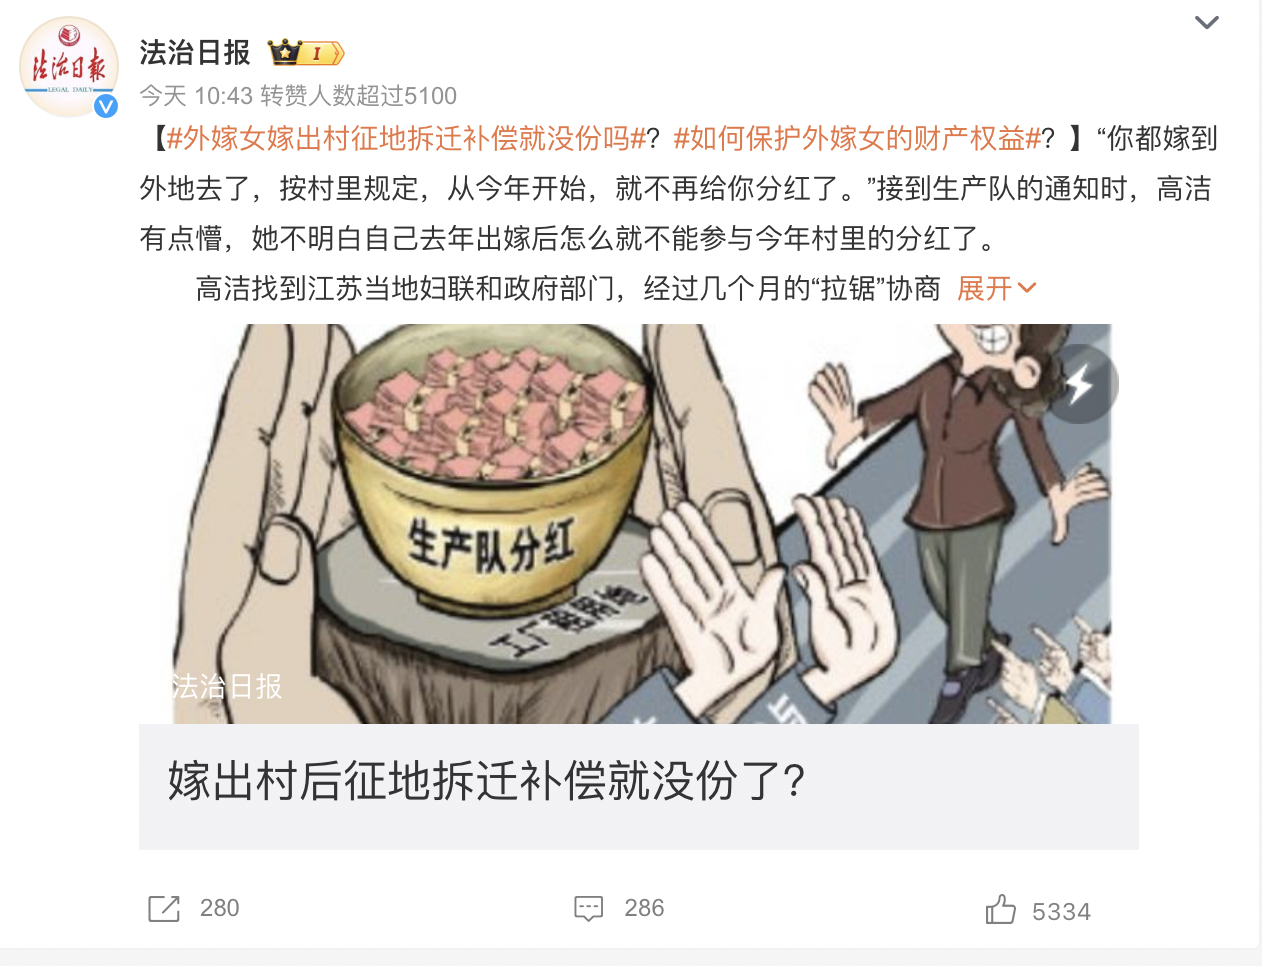The width and height of the screenshot is (1262, 966).
Task: Click the crown membership level badge
Action: pyautogui.click(x=306, y=53)
